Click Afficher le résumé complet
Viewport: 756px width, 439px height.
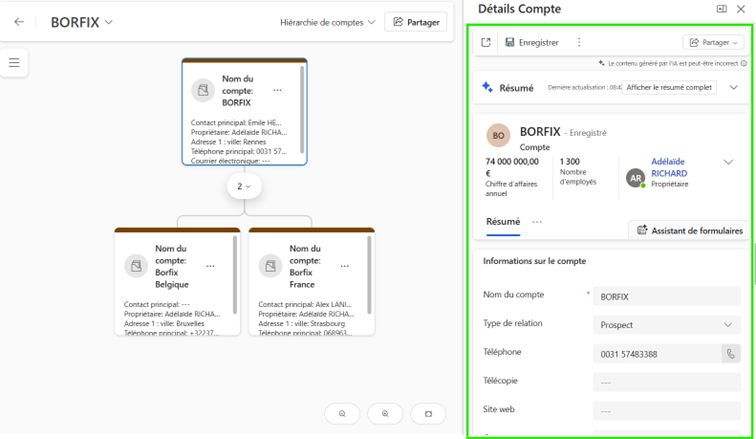point(669,87)
